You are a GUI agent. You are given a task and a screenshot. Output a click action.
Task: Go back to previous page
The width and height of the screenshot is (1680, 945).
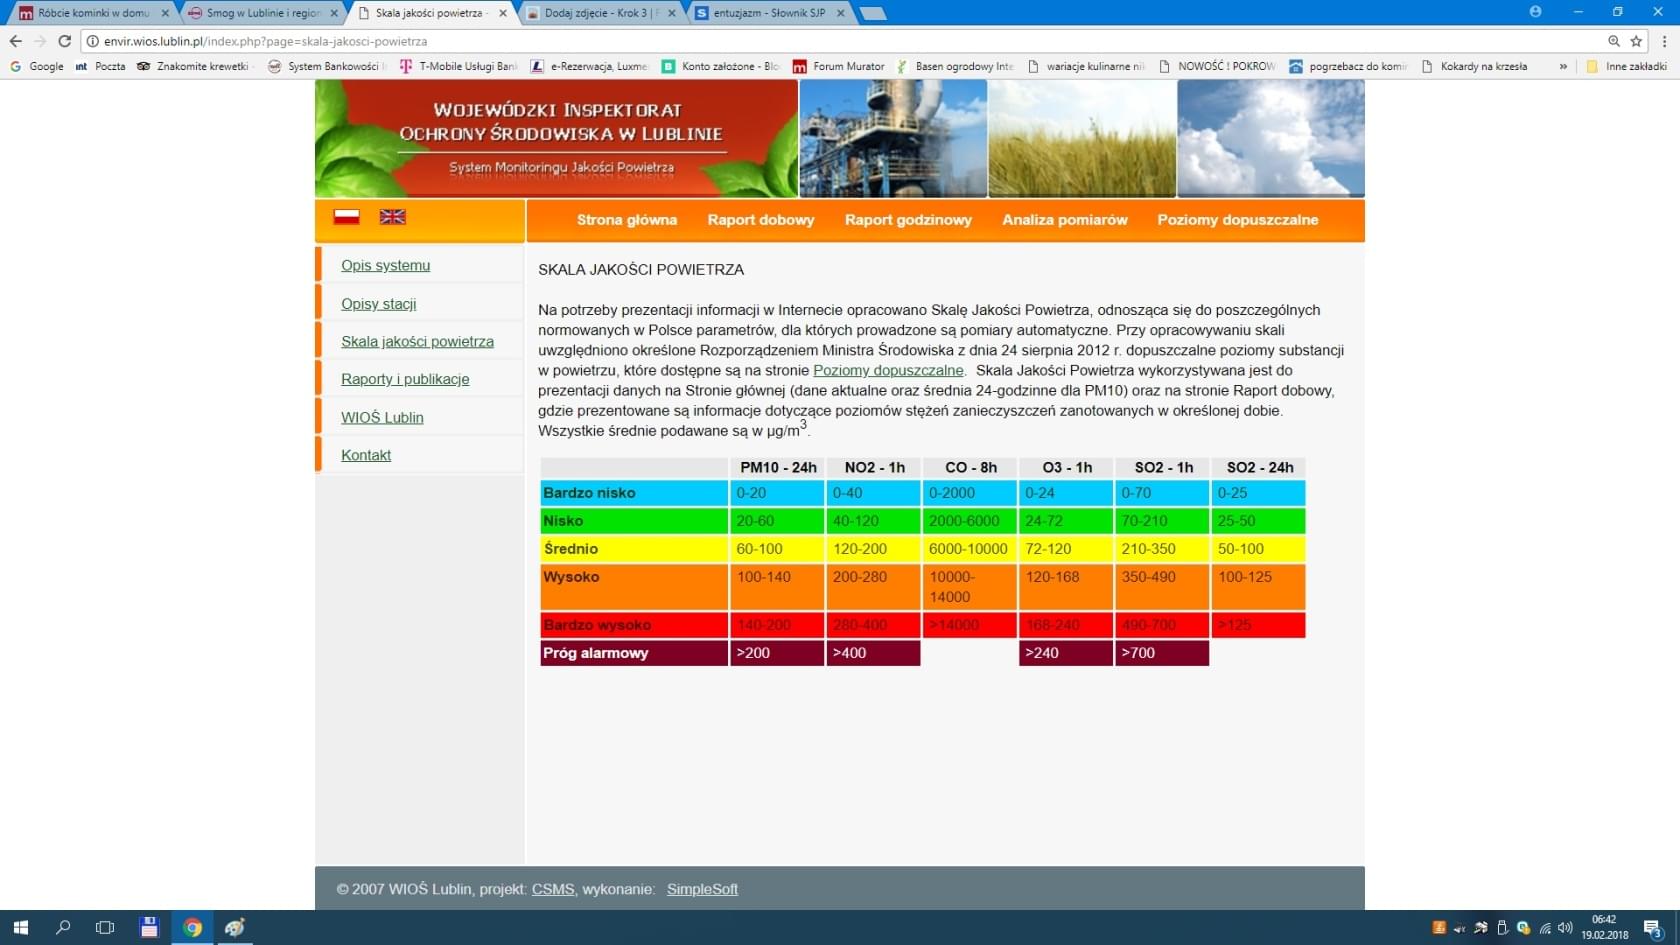coord(15,41)
